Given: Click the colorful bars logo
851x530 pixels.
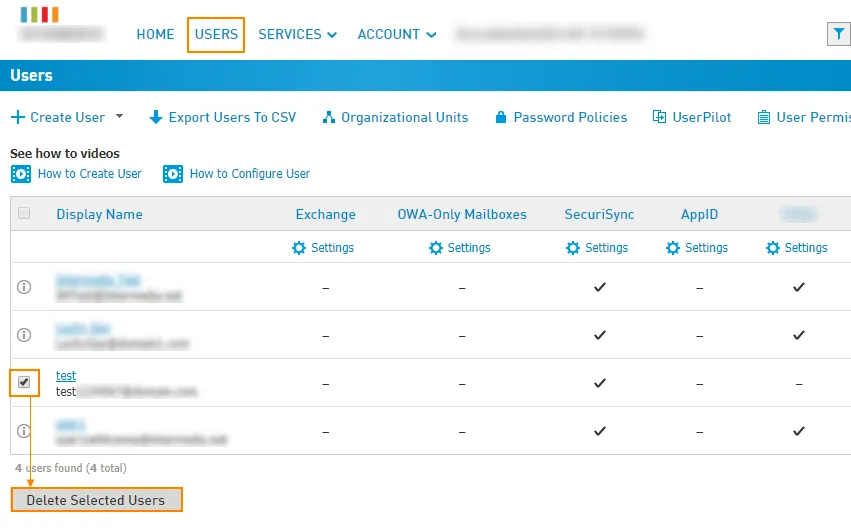Looking at the screenshot, I should pyautogui.click(x=40, y=14).
